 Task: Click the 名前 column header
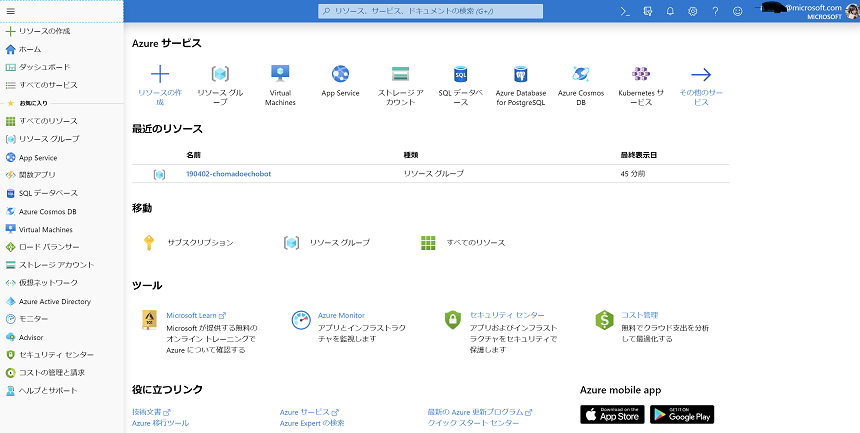coord(193,155)
